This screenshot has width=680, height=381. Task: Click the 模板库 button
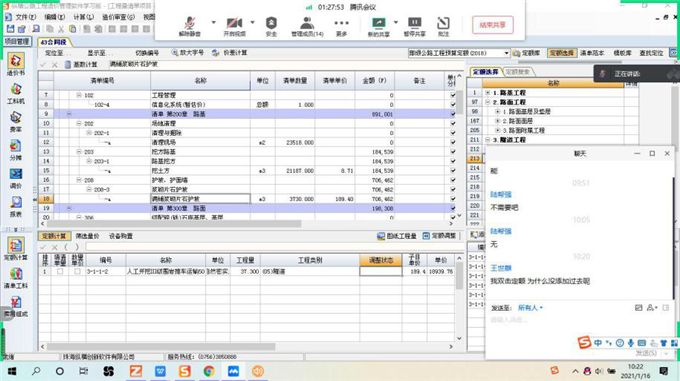pyautogui.click(x=622, y=53)
